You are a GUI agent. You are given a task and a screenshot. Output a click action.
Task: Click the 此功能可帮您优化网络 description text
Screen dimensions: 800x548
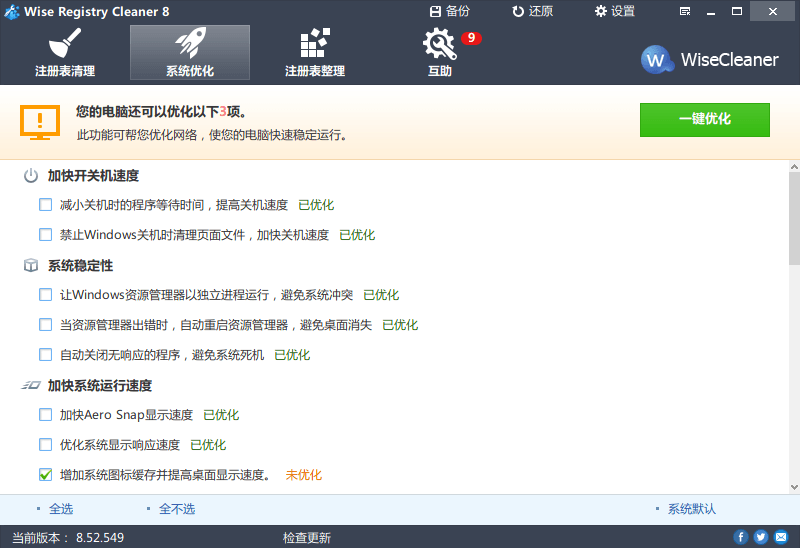pyautogui.click(x=212, y=135)
